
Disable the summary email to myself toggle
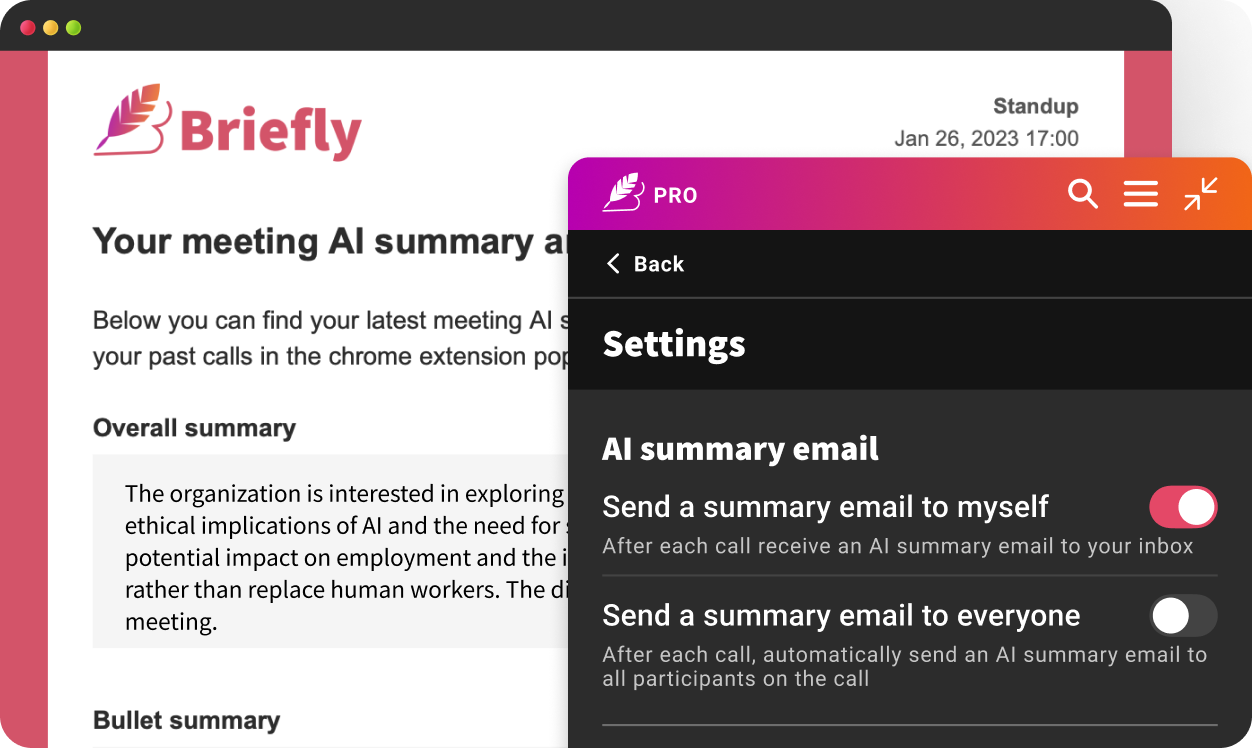click(x=1183, y=507)
